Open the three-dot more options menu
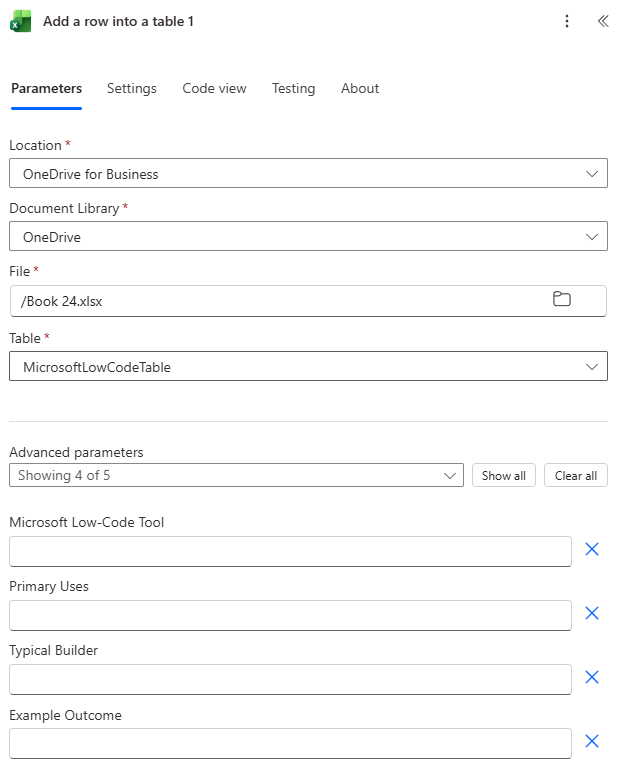 pos(566,21)
